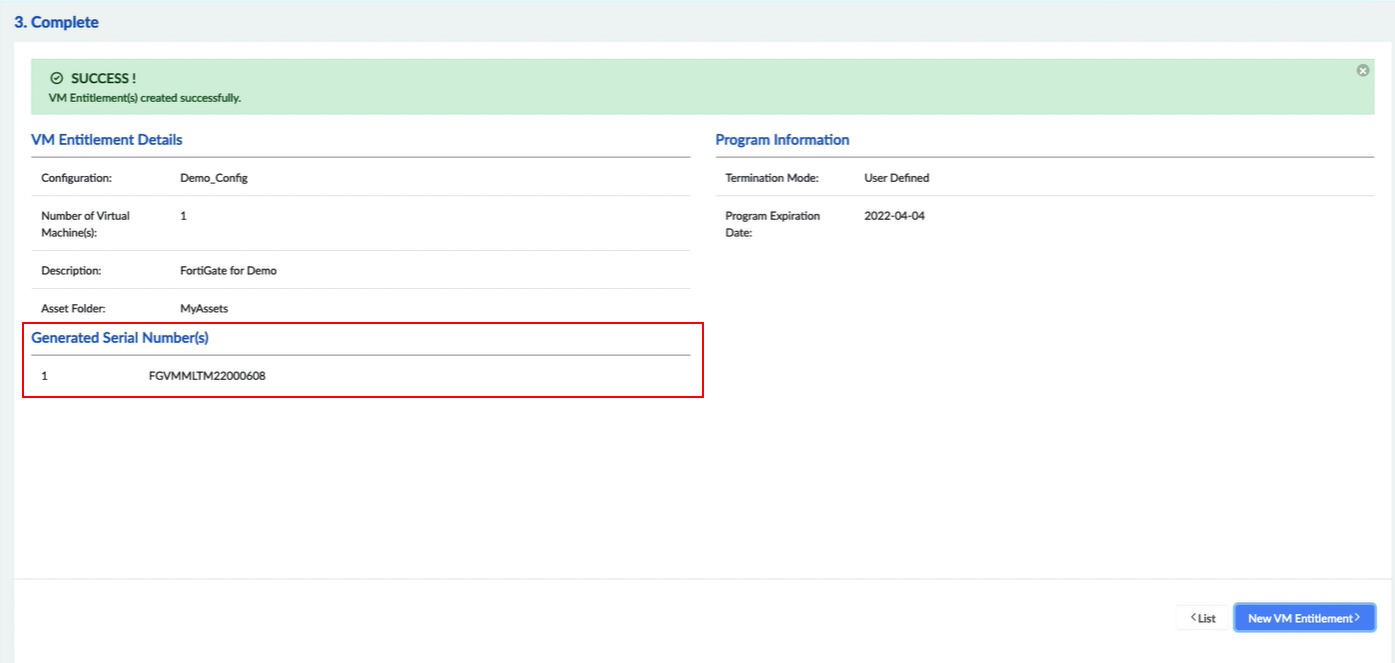
Task: Click the Program Information heading
Action: click(782, 139)
